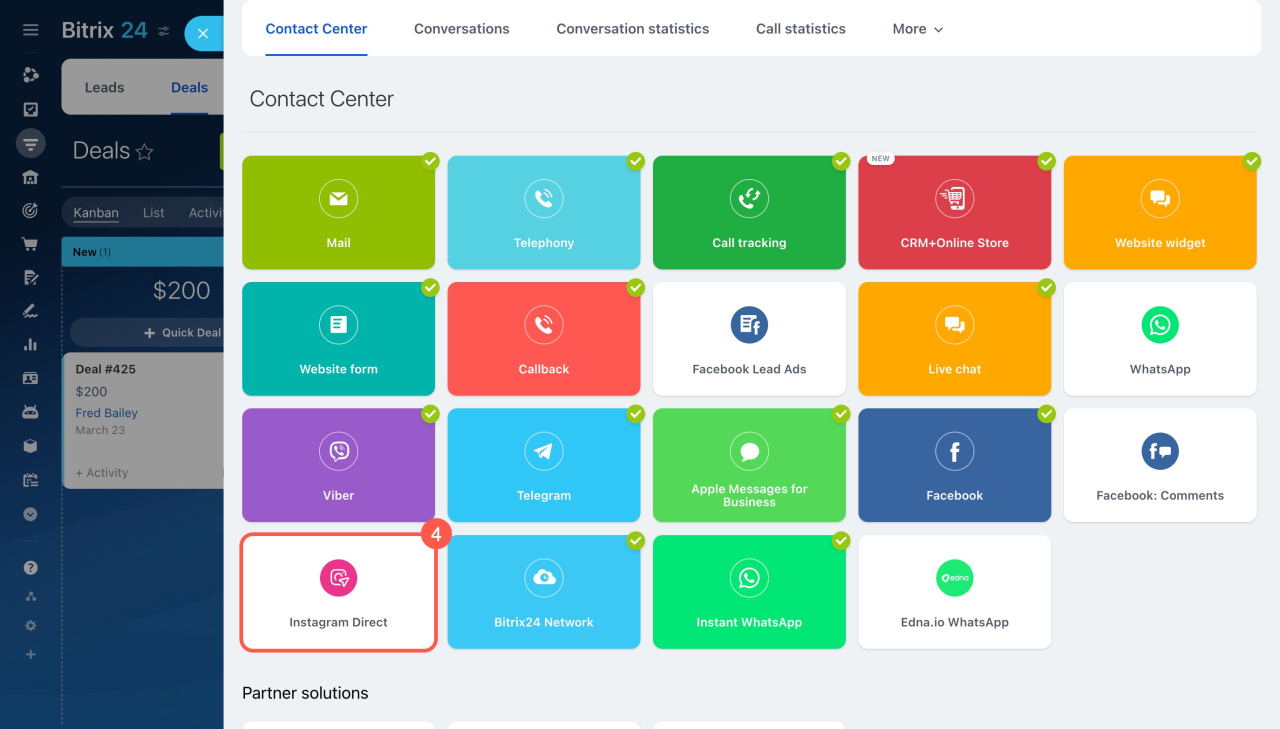Switch to the Conversations tab
Image resolution: width=1280 pixels, height=729 pixels.
tap(462, 29)
